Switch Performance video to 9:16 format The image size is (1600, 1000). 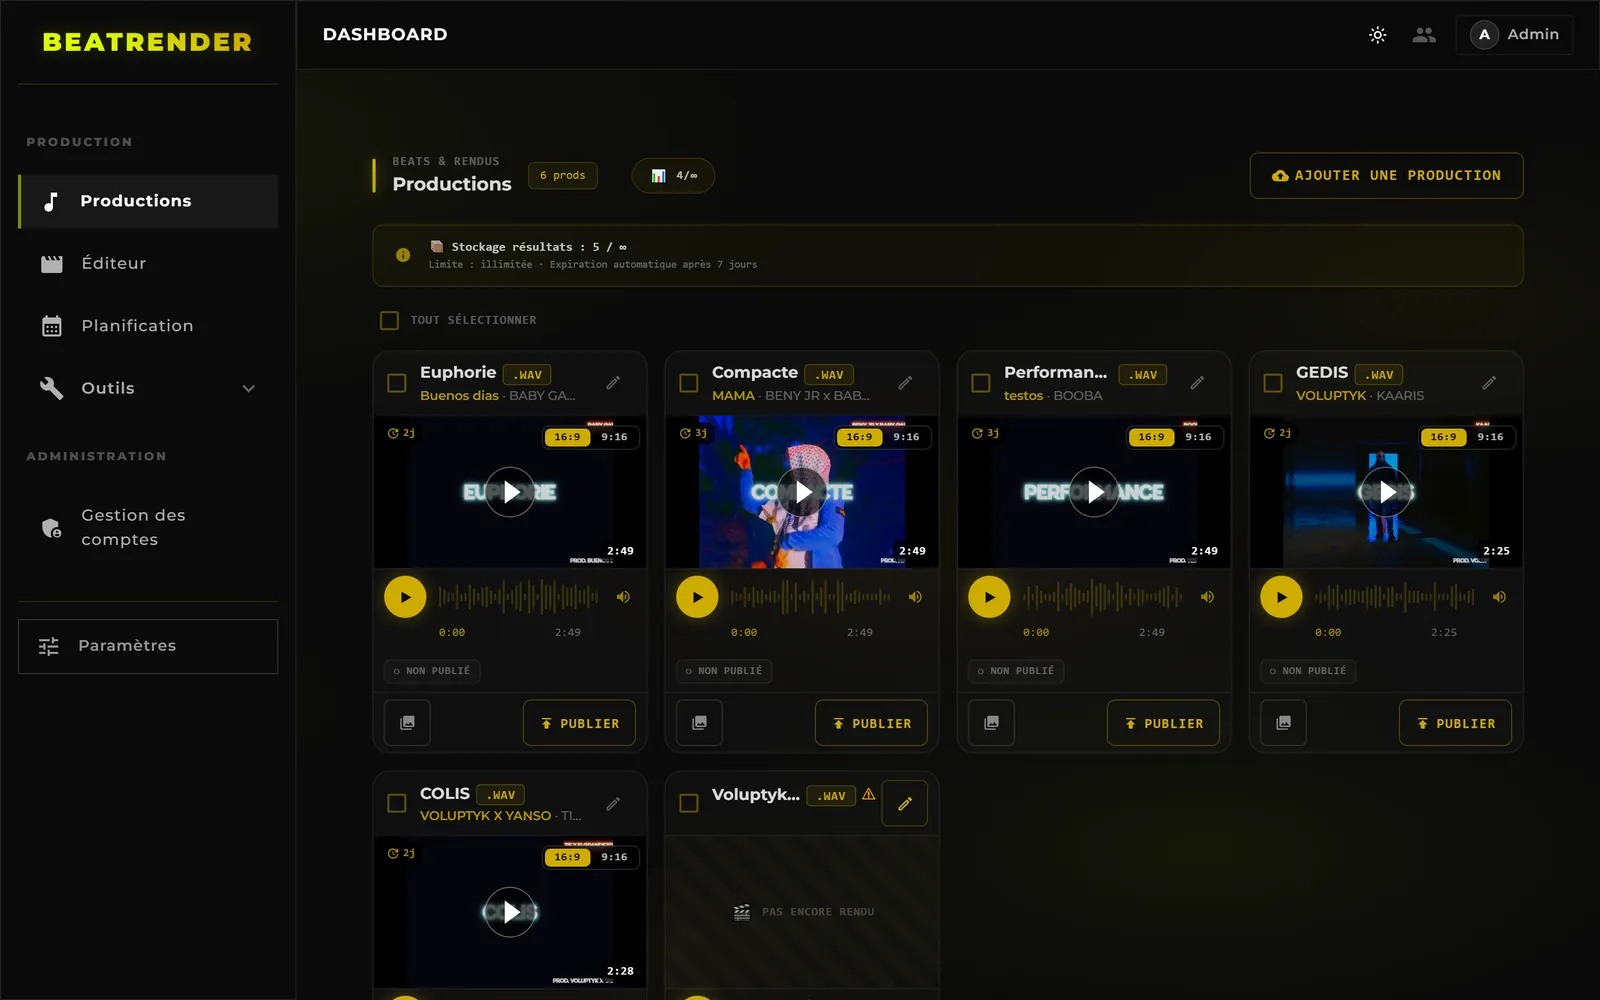[1198, 437]
